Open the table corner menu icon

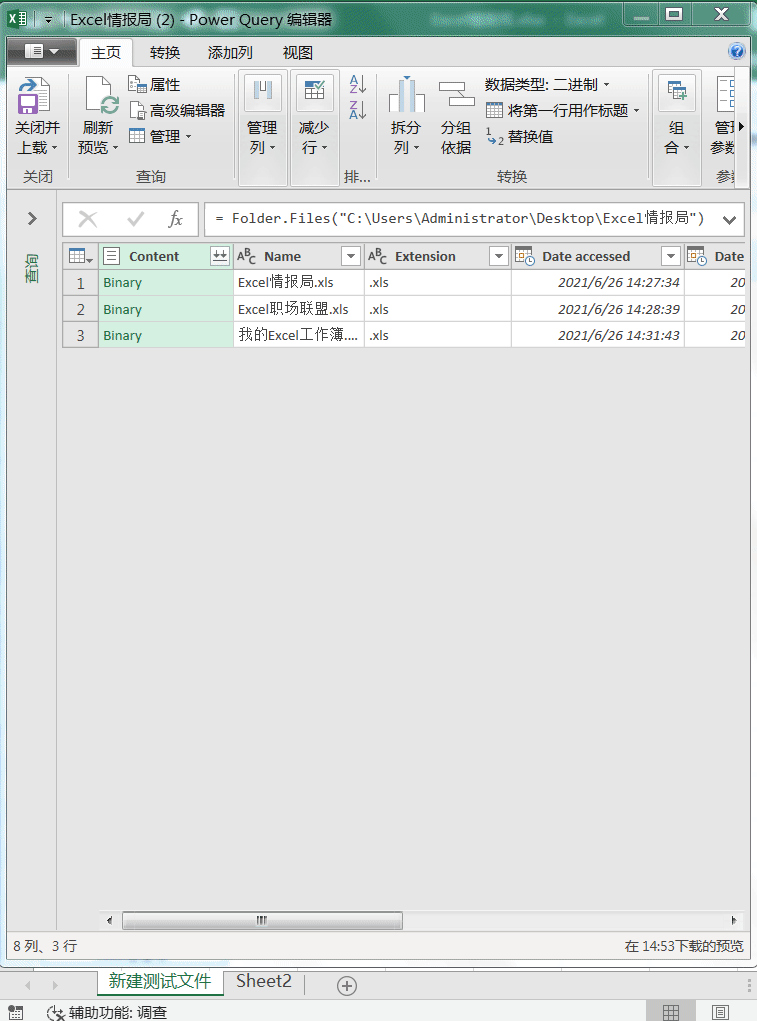[x=80, y=257]
